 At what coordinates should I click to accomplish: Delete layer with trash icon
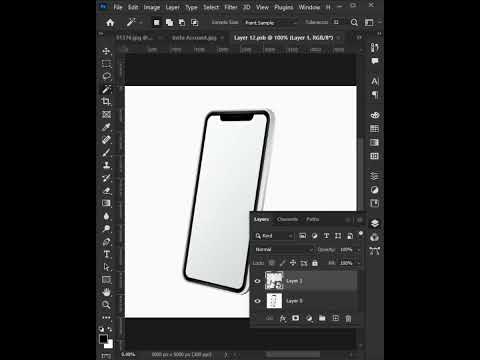pyautogui.click(x=348, y=318)
